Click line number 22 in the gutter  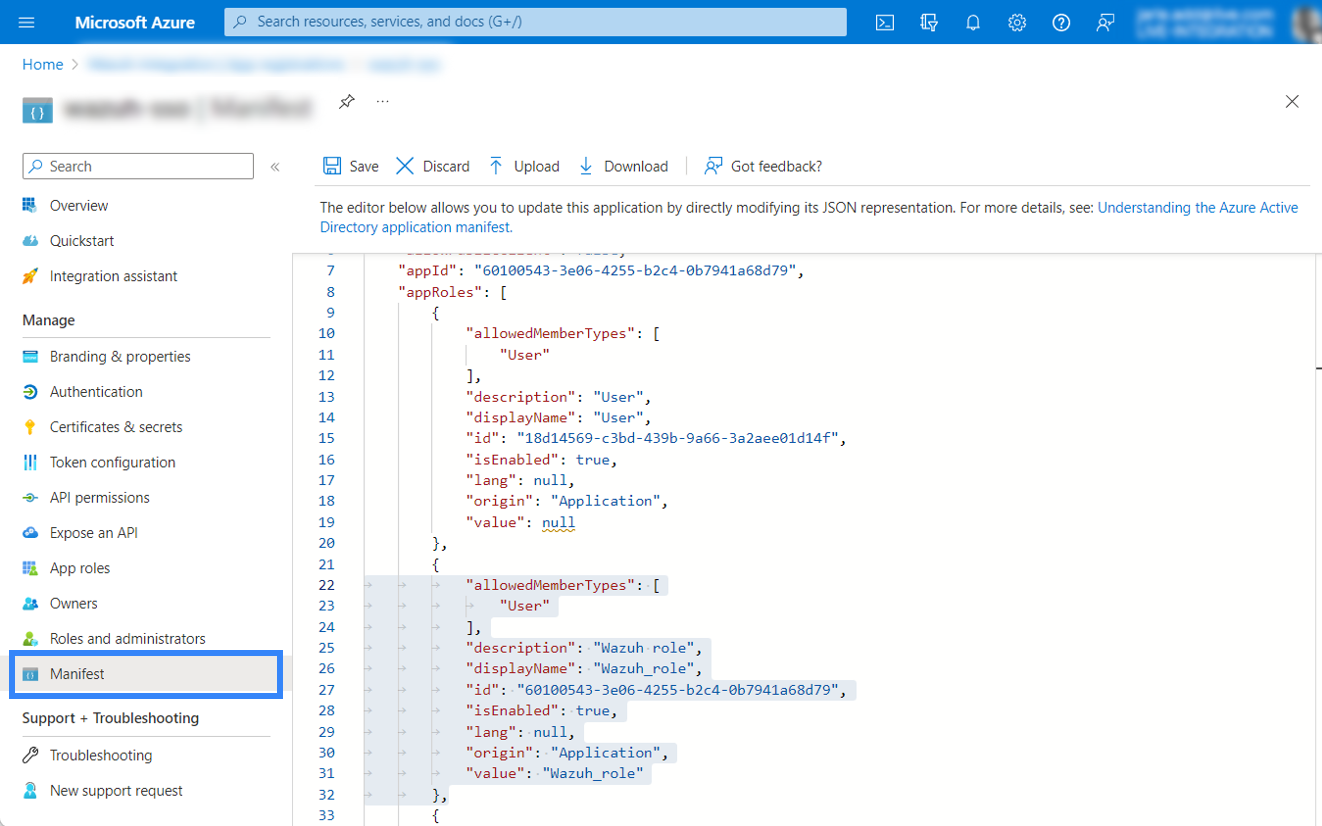[x=326, y=585]
